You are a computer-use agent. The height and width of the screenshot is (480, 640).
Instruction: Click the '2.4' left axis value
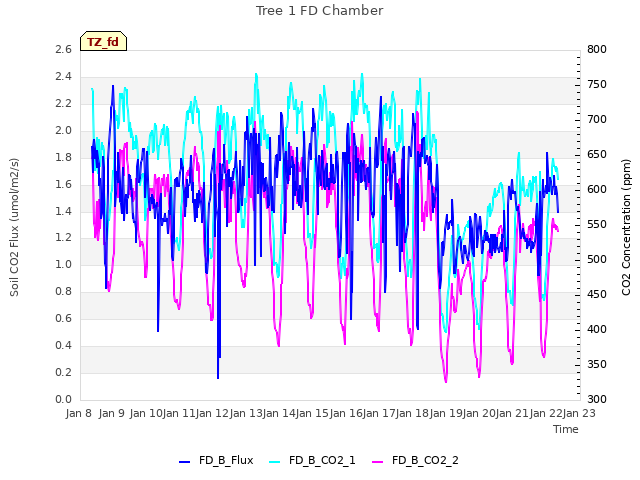click(x=63, y=77)
